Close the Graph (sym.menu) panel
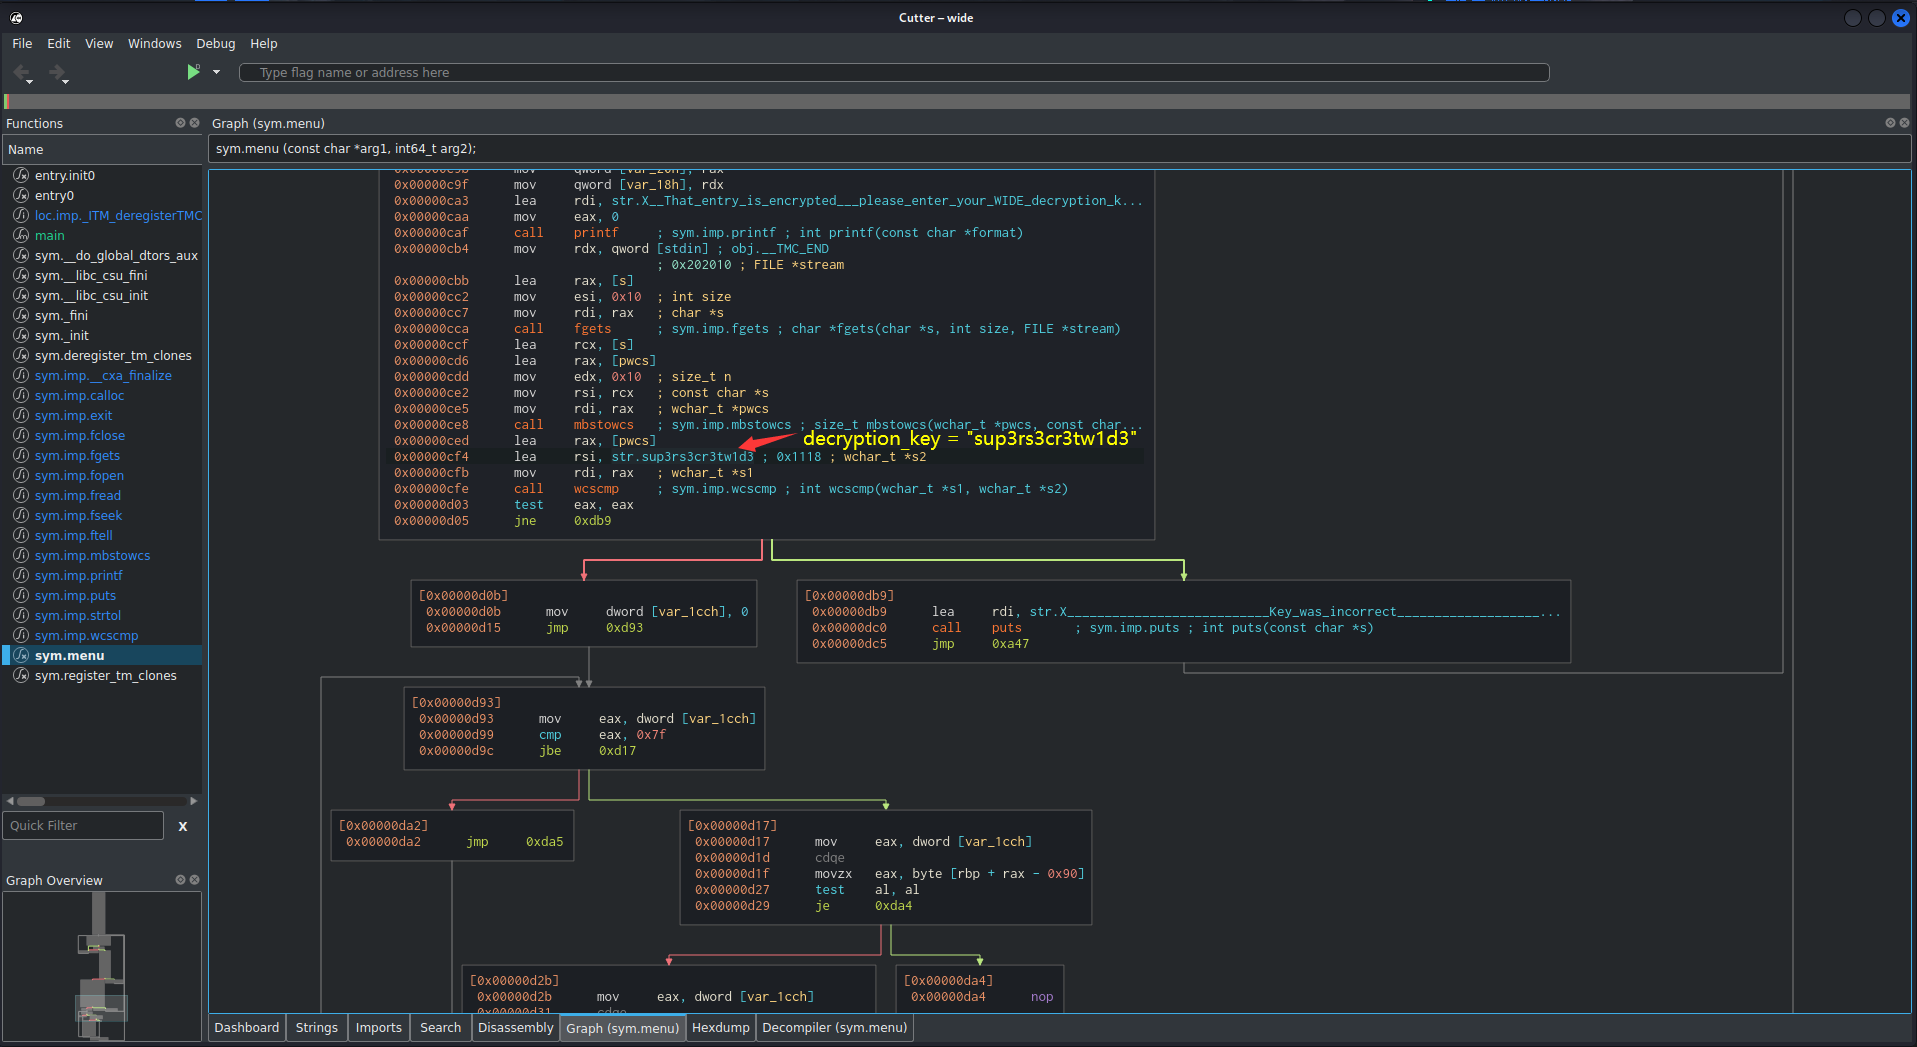 [x=1904, y=123]
